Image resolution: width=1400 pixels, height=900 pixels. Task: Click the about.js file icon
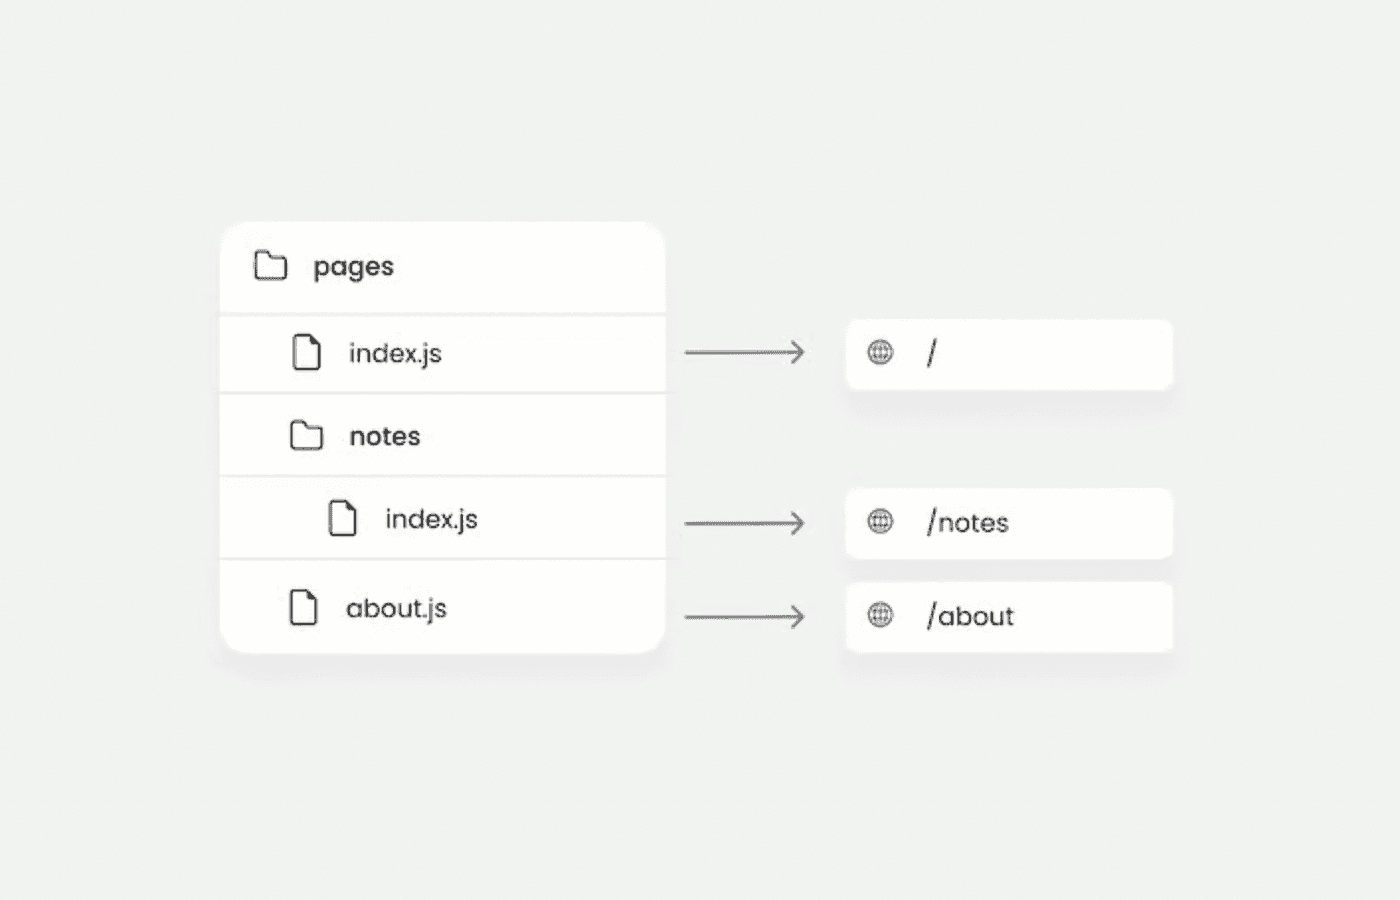(303, 608)
